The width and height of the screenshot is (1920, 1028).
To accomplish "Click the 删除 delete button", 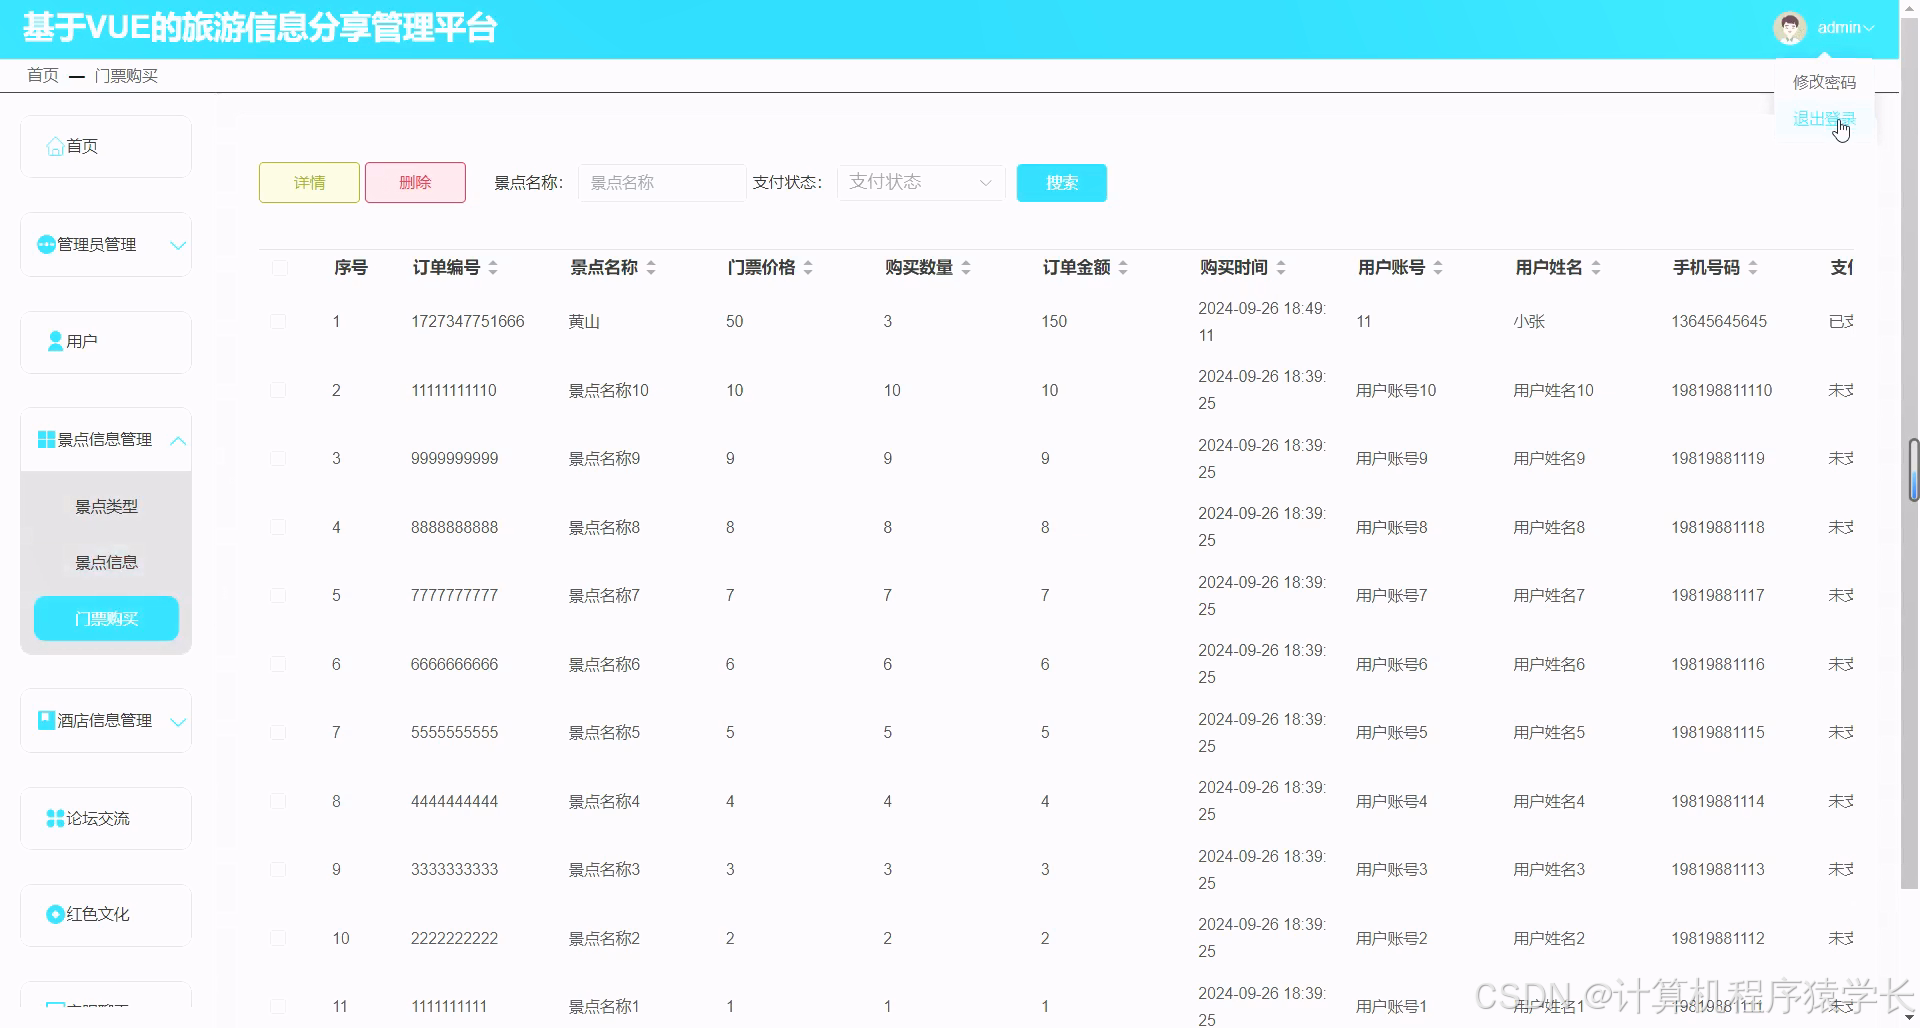I will [x=415, y=183].
